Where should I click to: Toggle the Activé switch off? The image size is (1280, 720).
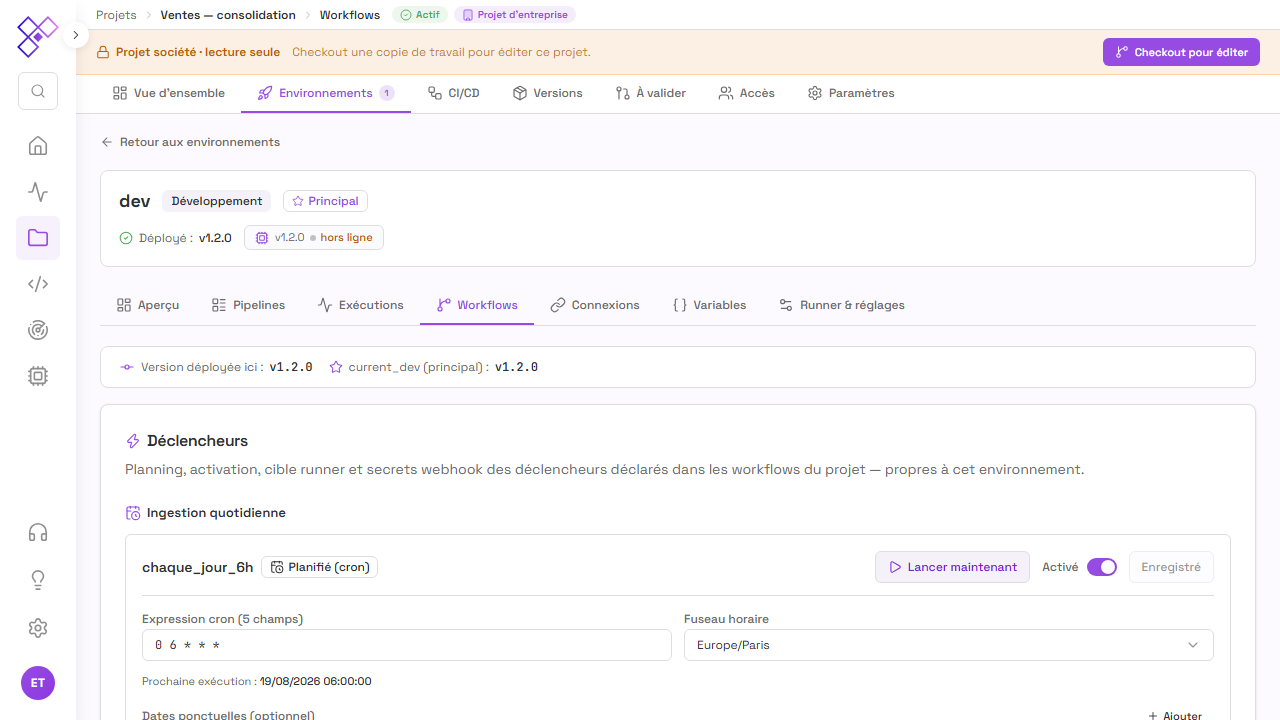(x=1102, y=567)
